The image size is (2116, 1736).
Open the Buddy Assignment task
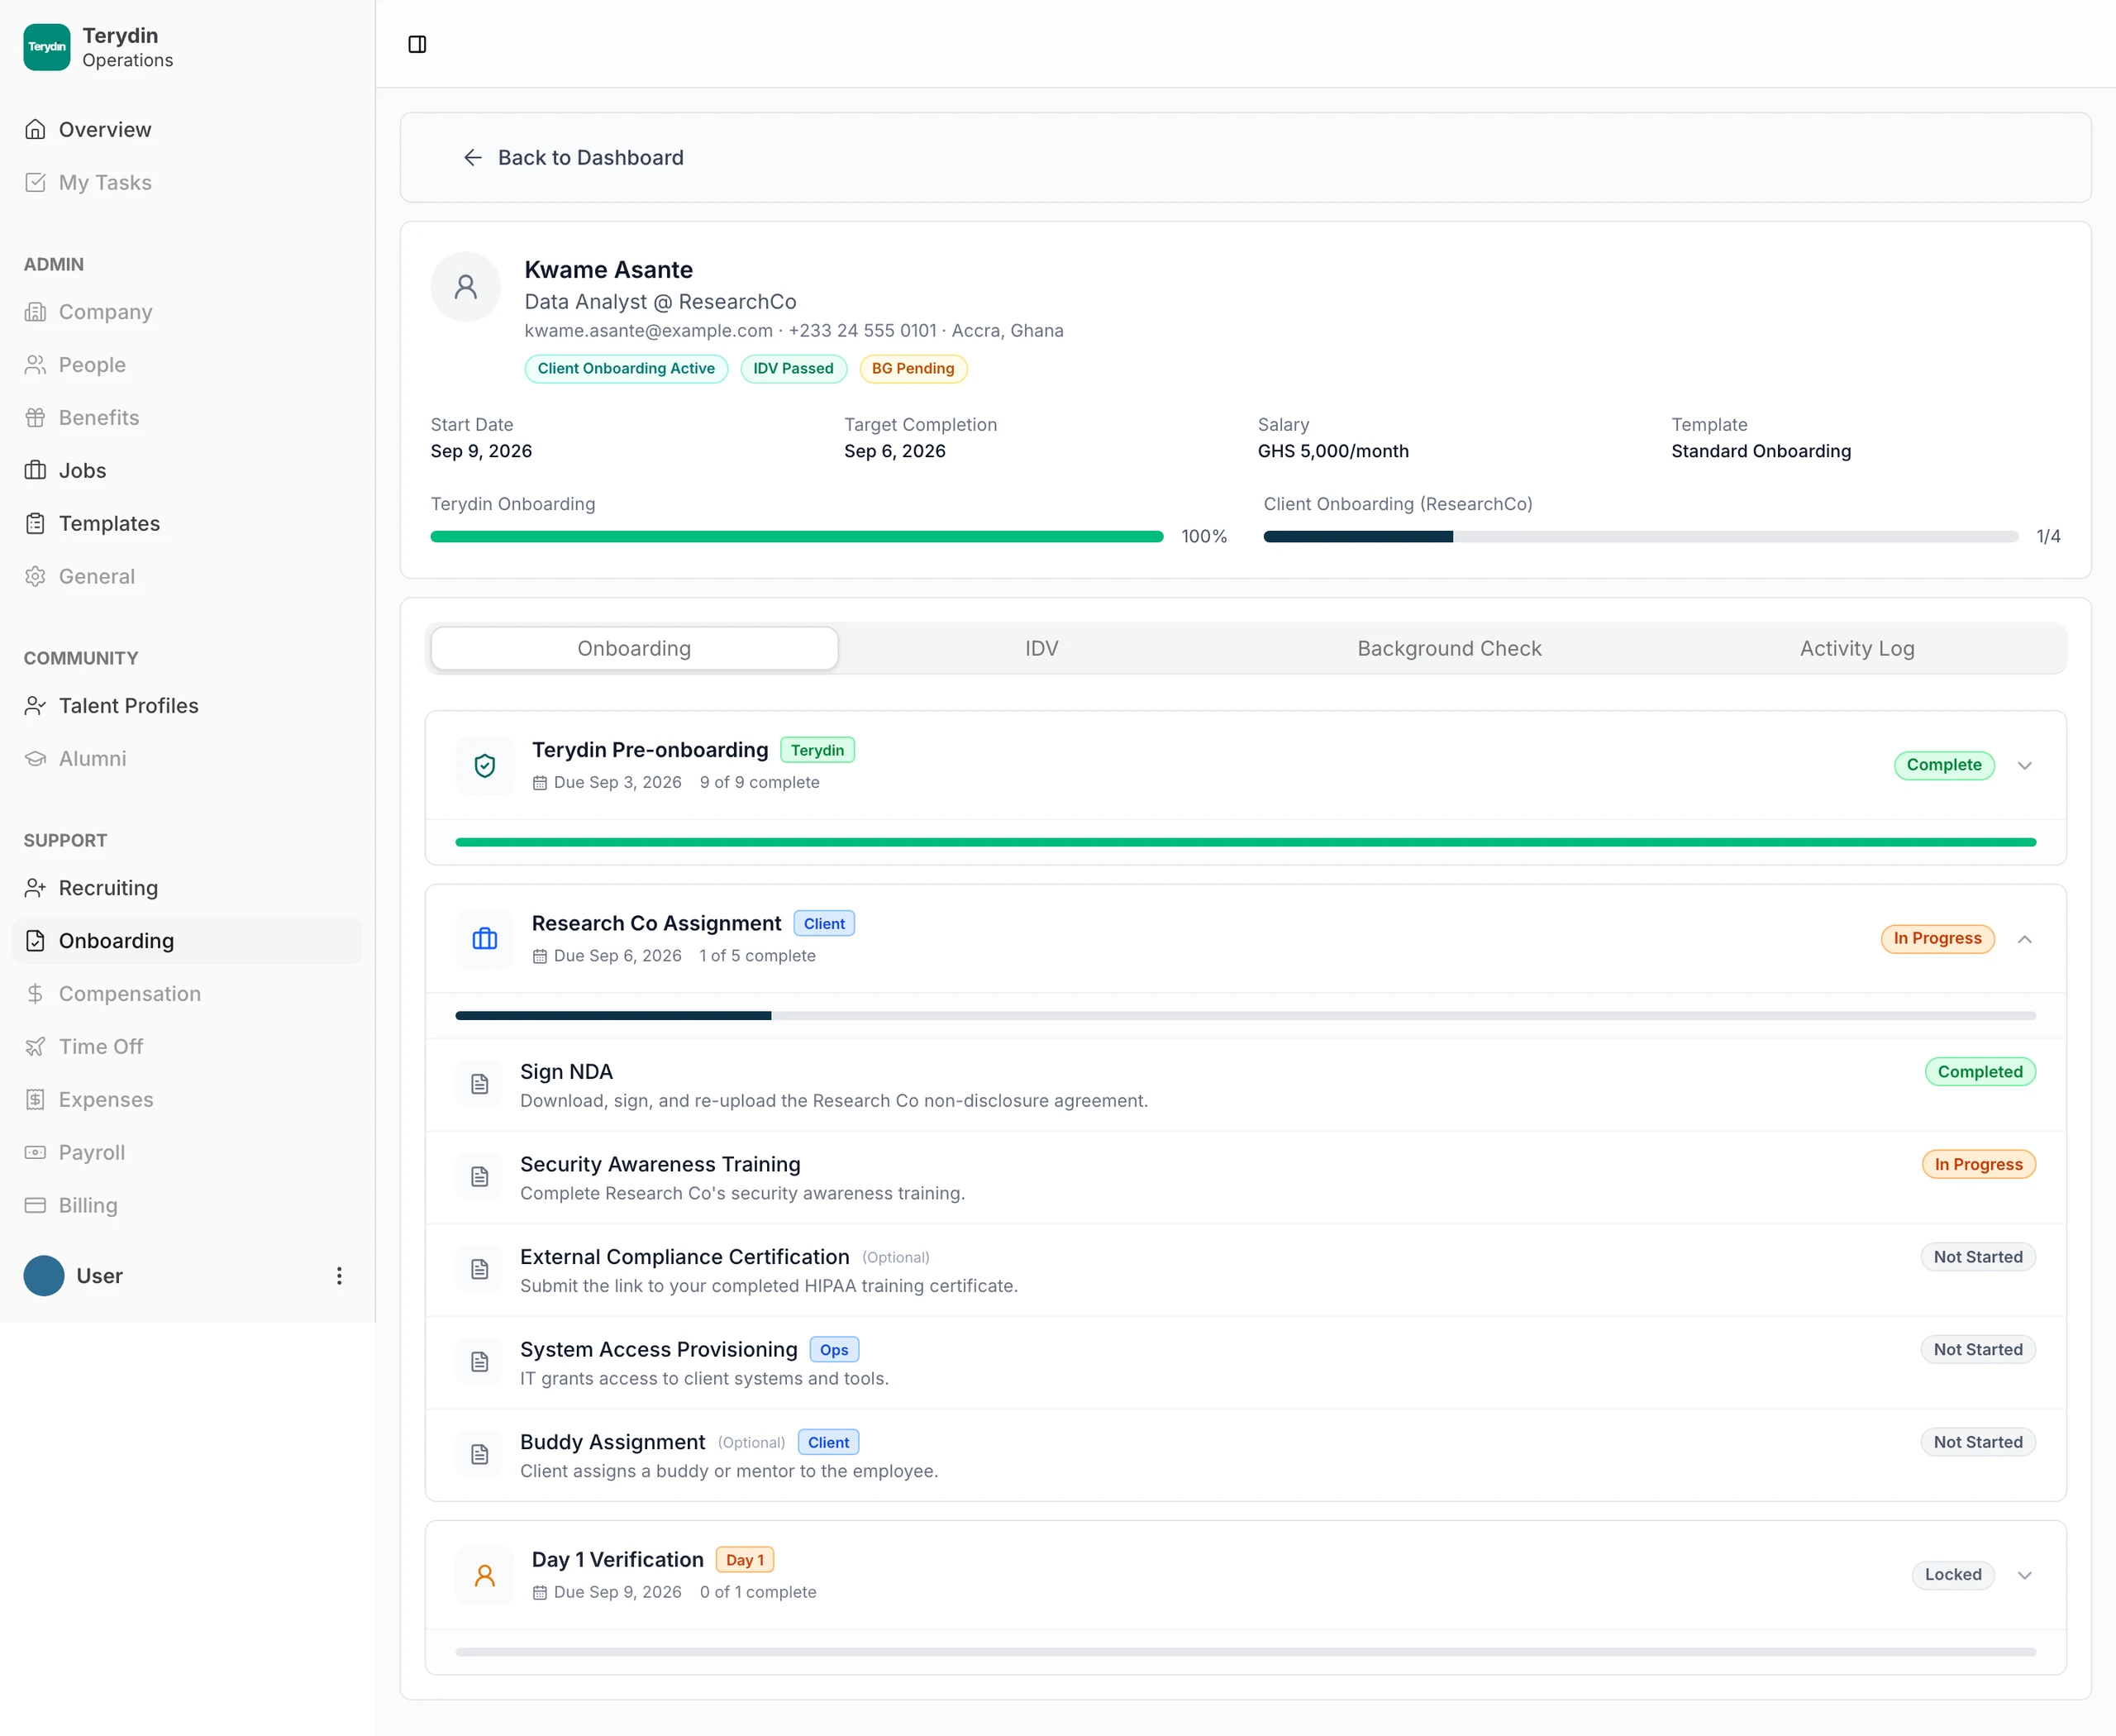[x=1246, y=1456]
